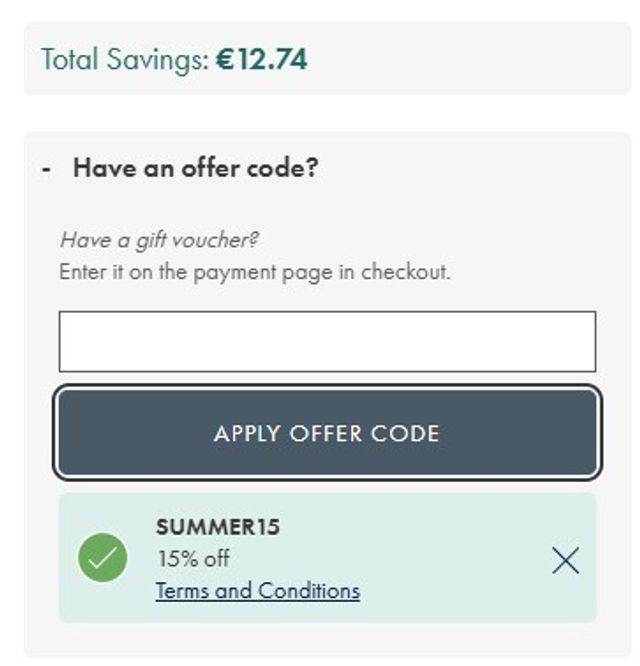
Task: Click the "Total Savings:" label
Action: (x=125, y=59)
